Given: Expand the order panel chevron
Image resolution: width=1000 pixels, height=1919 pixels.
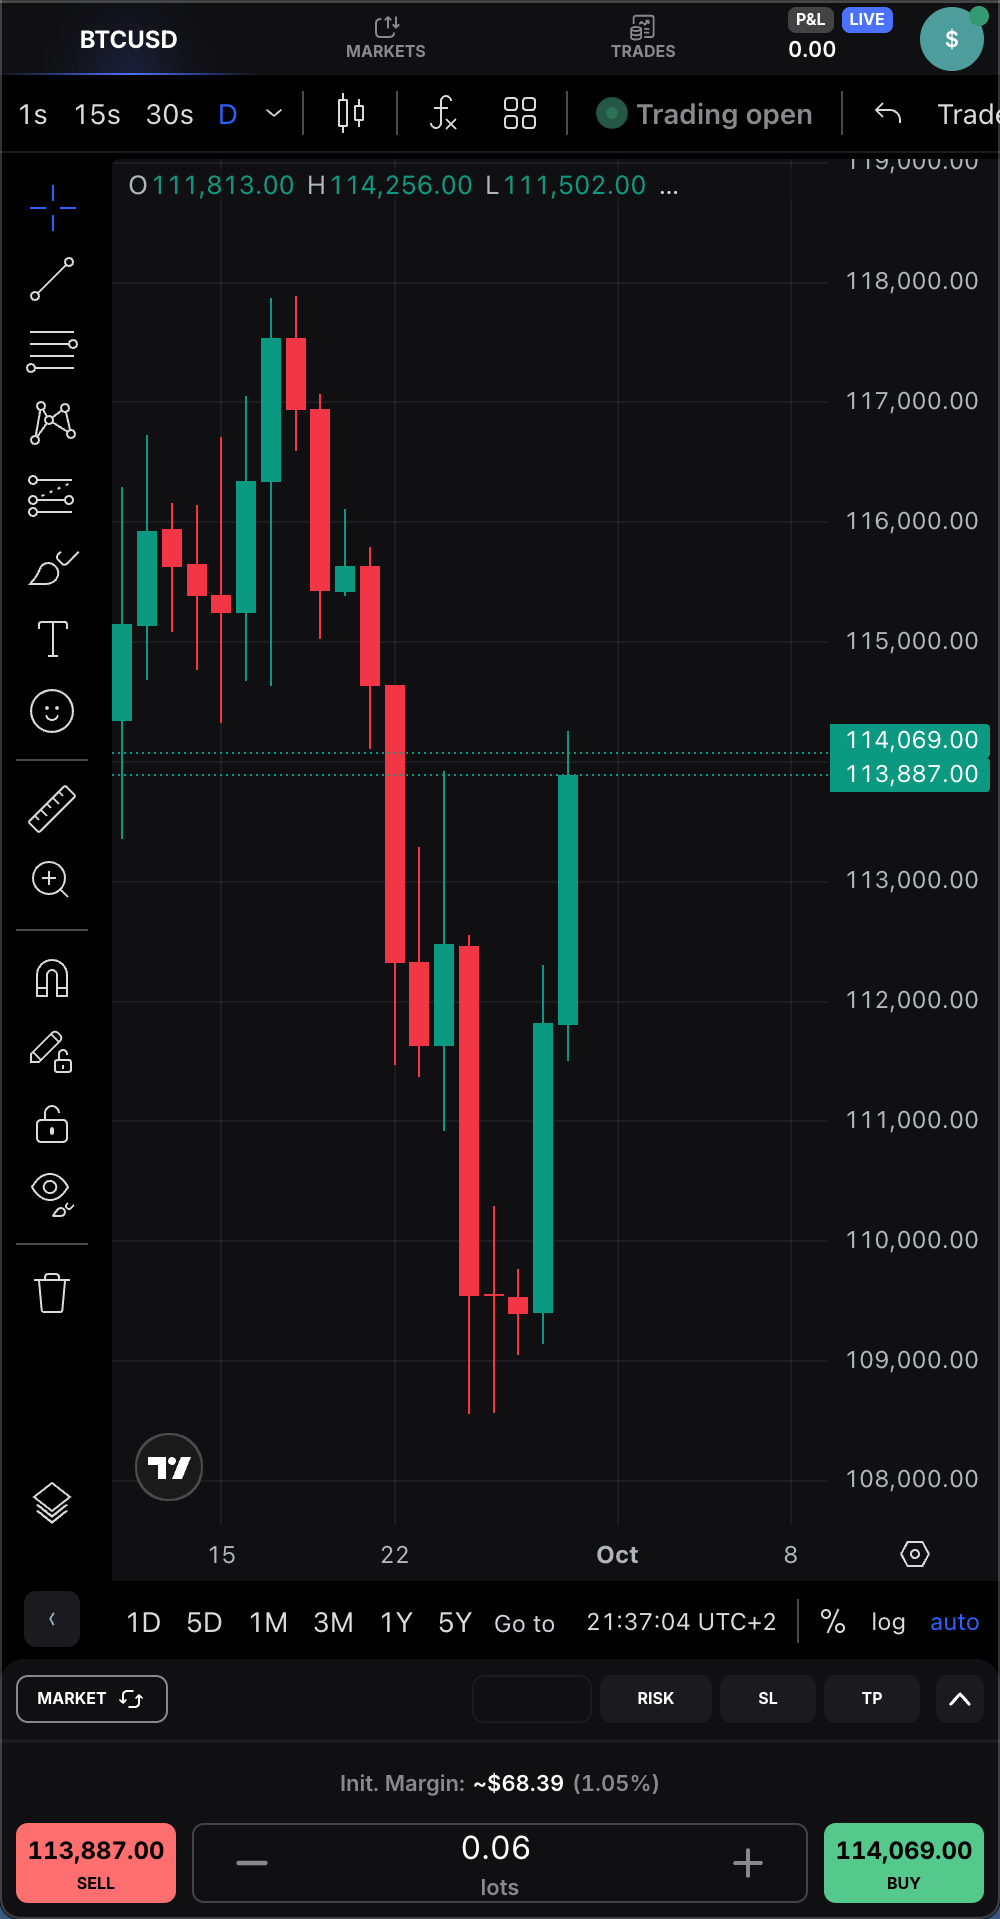Looking at the screenshot, I should pyautogui.click(x=959, y=1699).
